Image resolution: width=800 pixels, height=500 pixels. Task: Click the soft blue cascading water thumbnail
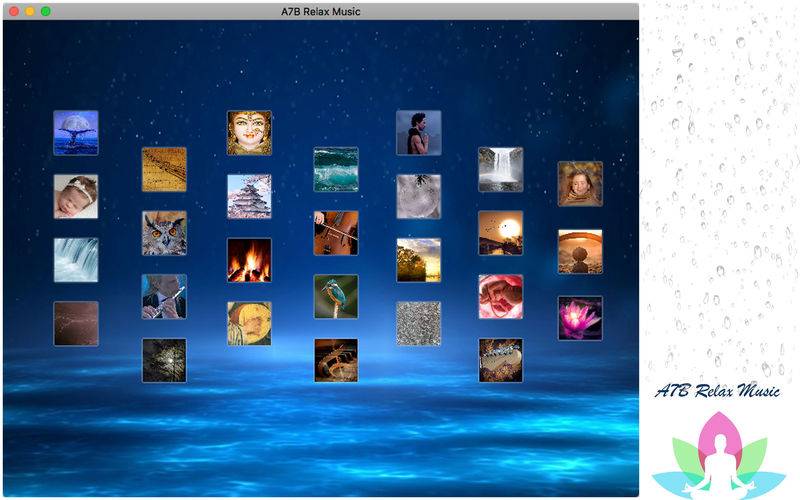76,260
